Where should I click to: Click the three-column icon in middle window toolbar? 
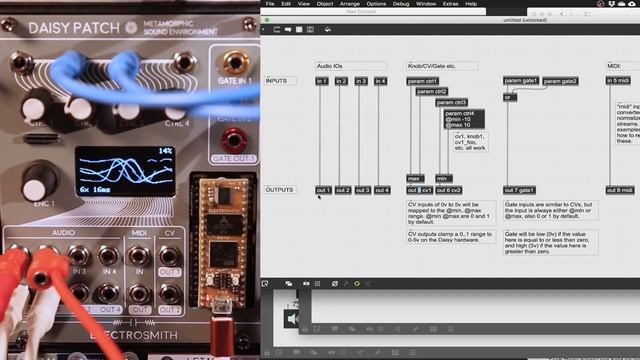click(433, 329)
